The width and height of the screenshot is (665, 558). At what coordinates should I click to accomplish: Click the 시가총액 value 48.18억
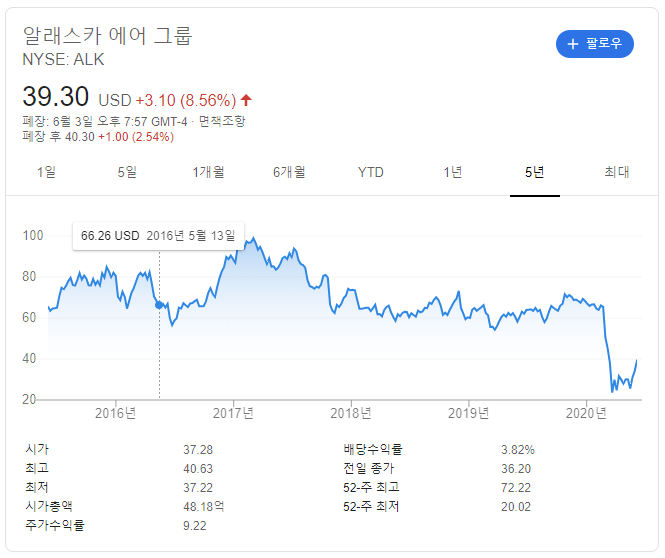click(x=204, y=506)
